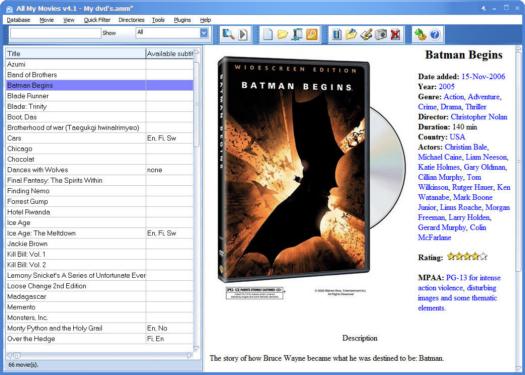Open database using yellow folder icon
525x375 pixels.
click(x=282, y=34)
